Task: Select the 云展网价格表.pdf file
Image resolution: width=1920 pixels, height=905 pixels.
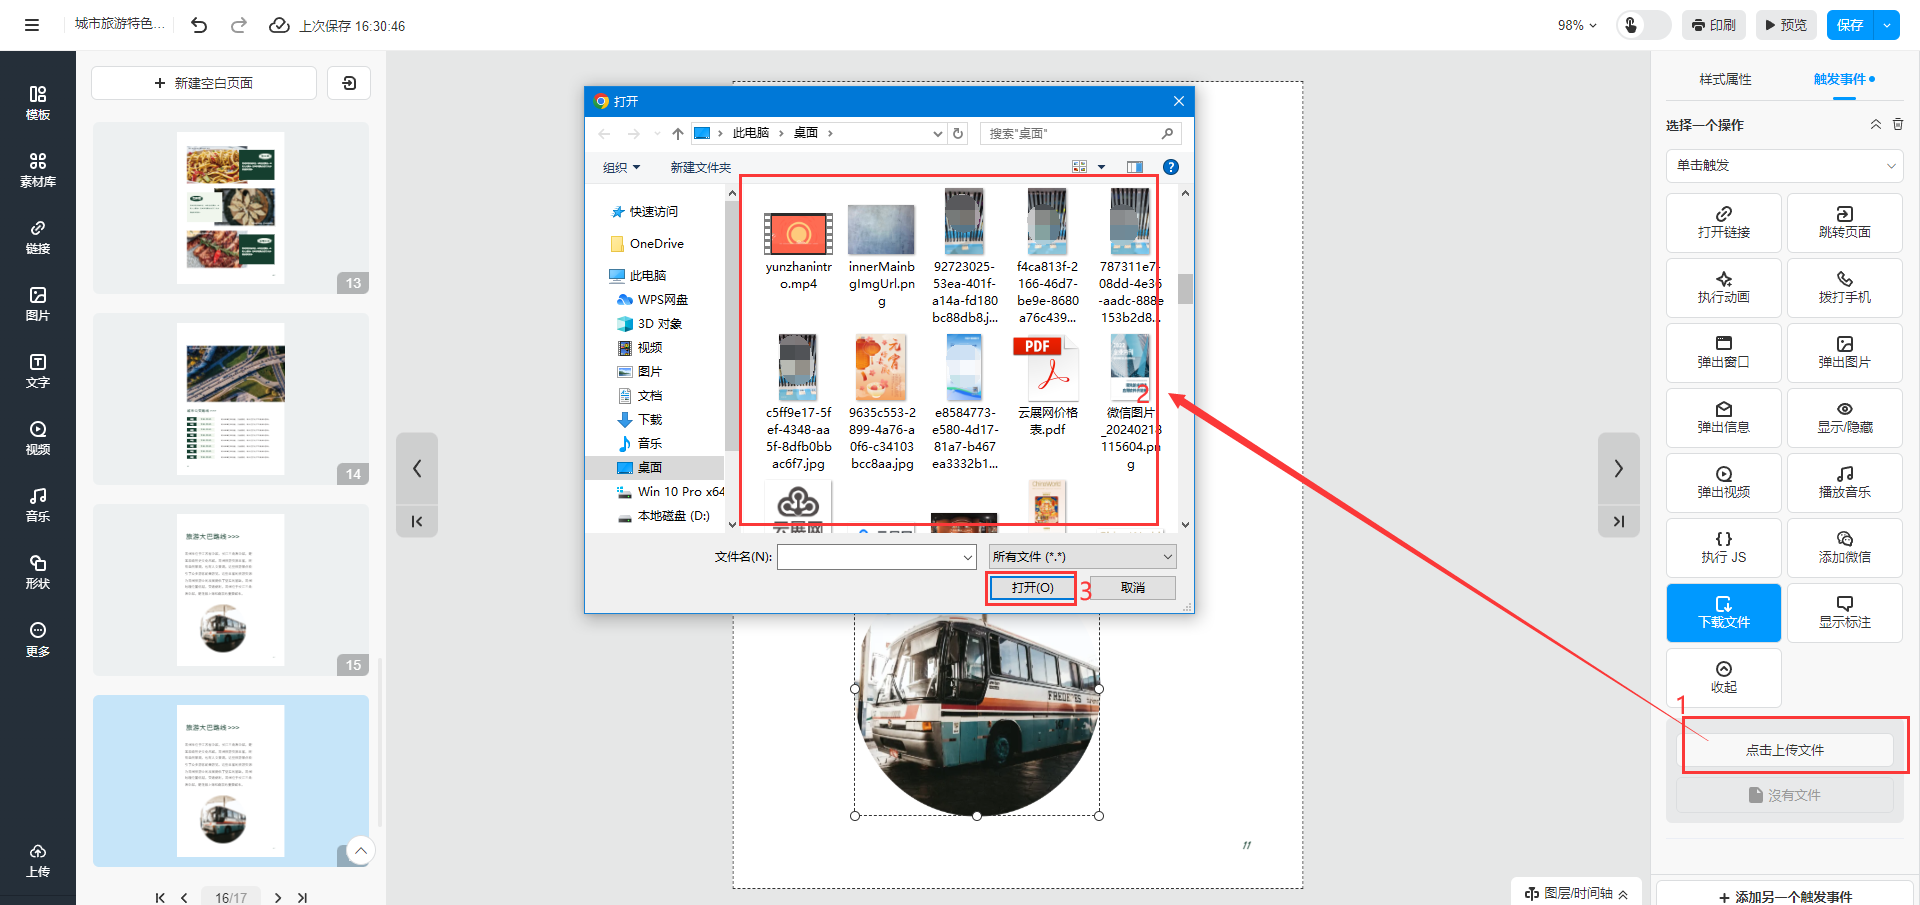Action: (x=1047, y=390)
